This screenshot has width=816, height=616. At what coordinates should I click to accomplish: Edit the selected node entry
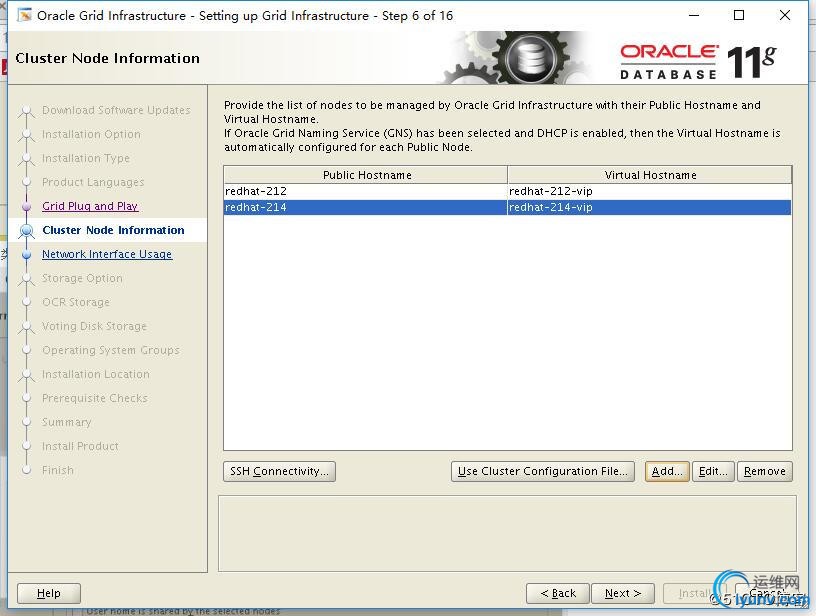click(713, 471)
